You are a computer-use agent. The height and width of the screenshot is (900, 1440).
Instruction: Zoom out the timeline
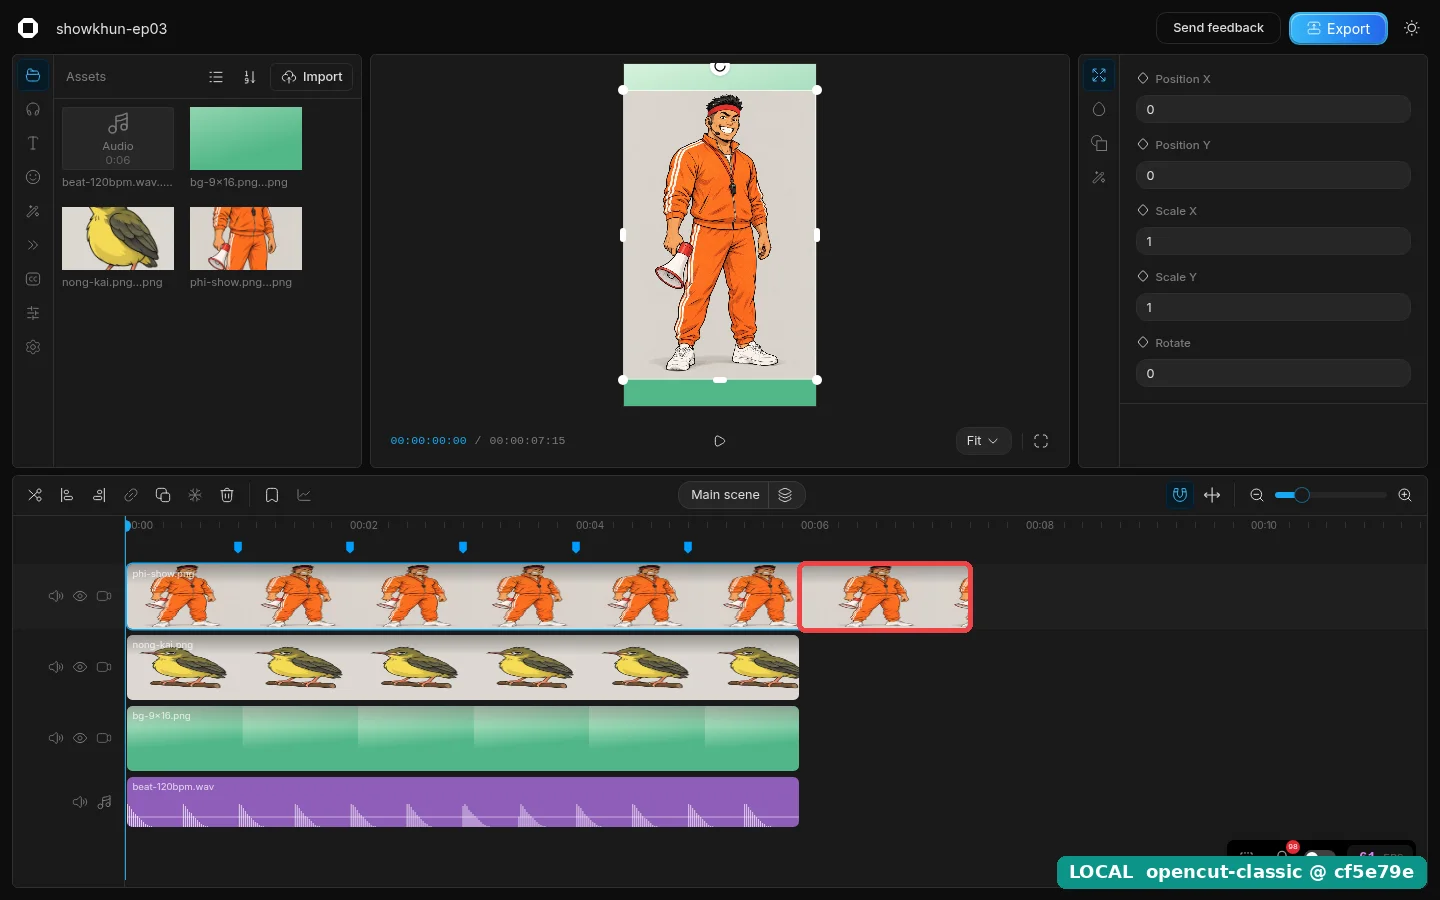tap(1257, 495)
